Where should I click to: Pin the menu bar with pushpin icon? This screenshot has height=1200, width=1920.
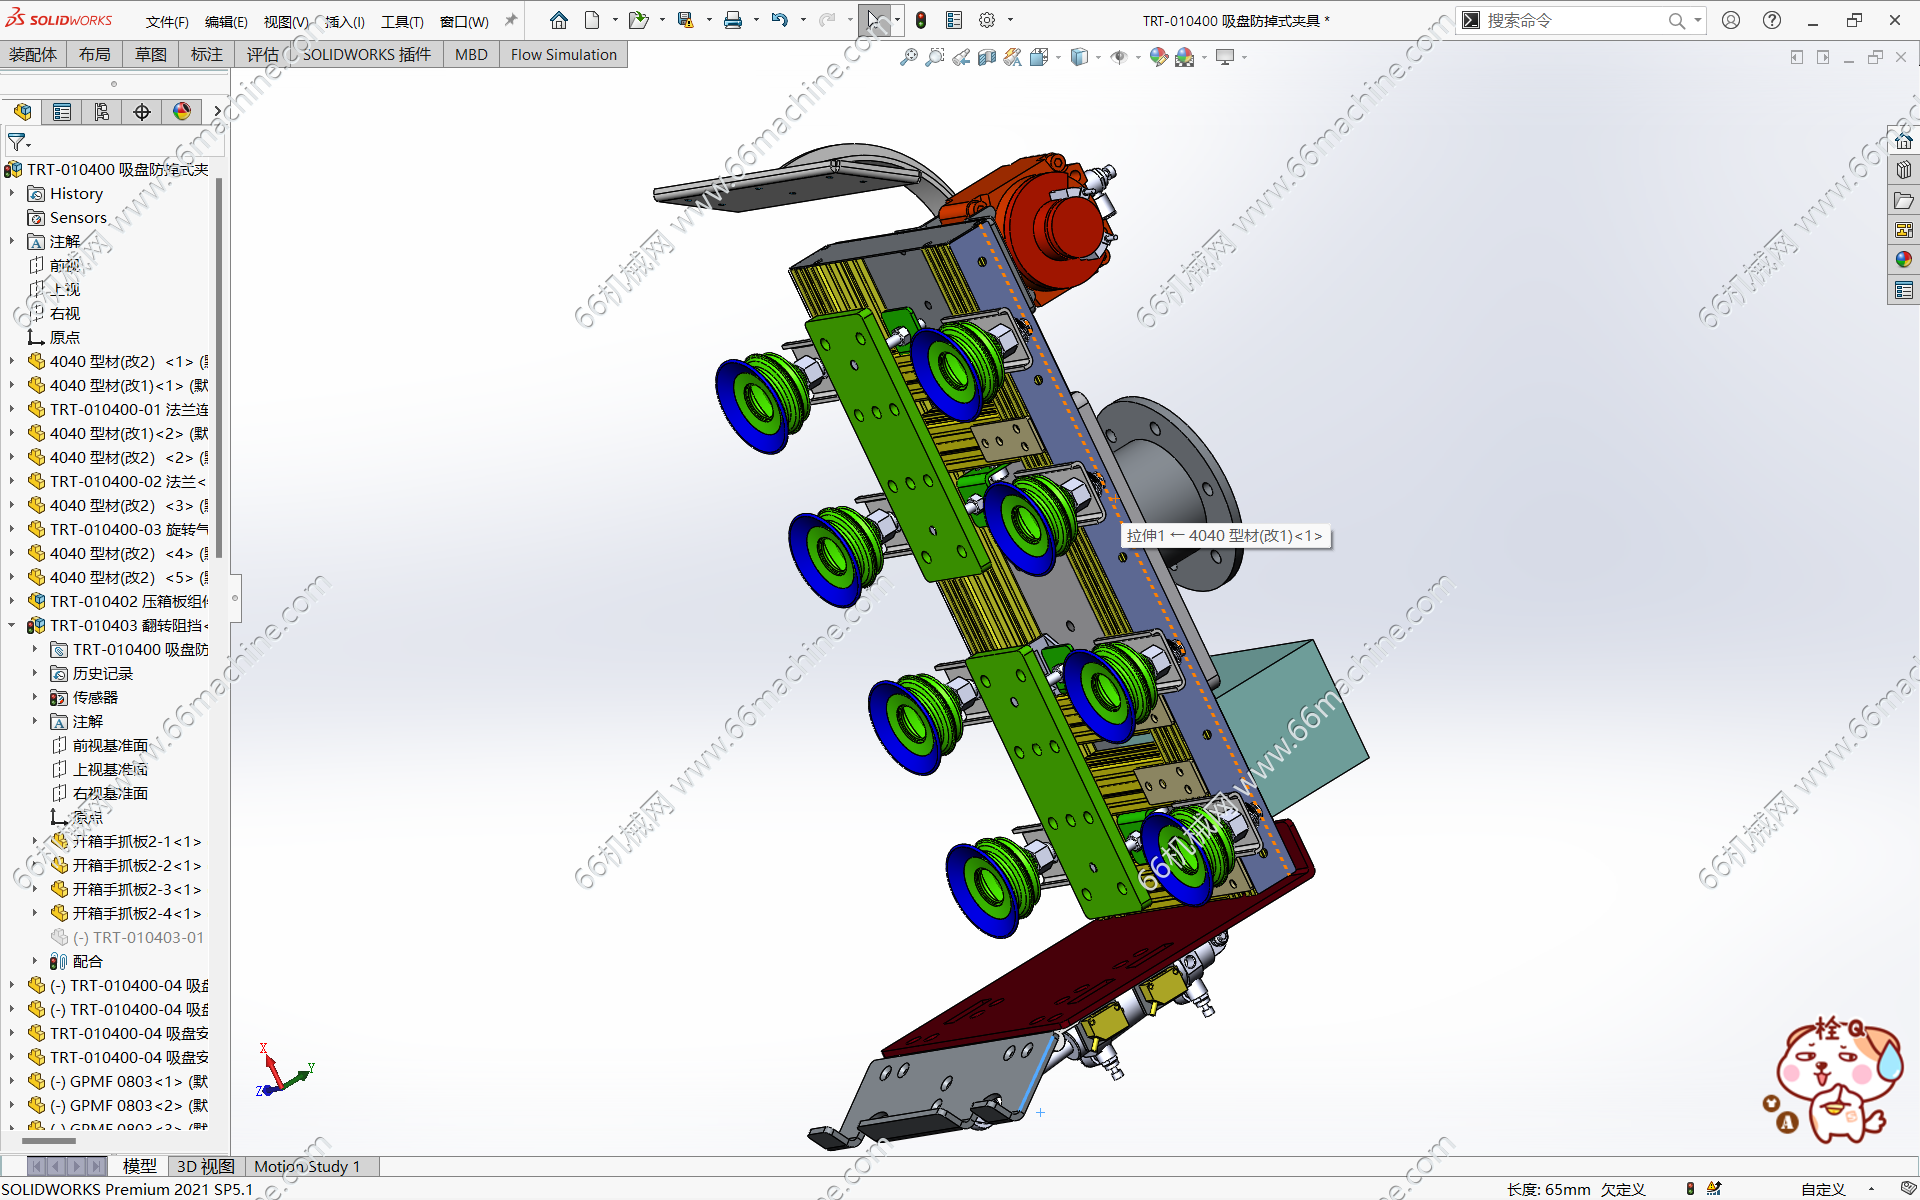(x=511, y=20)
